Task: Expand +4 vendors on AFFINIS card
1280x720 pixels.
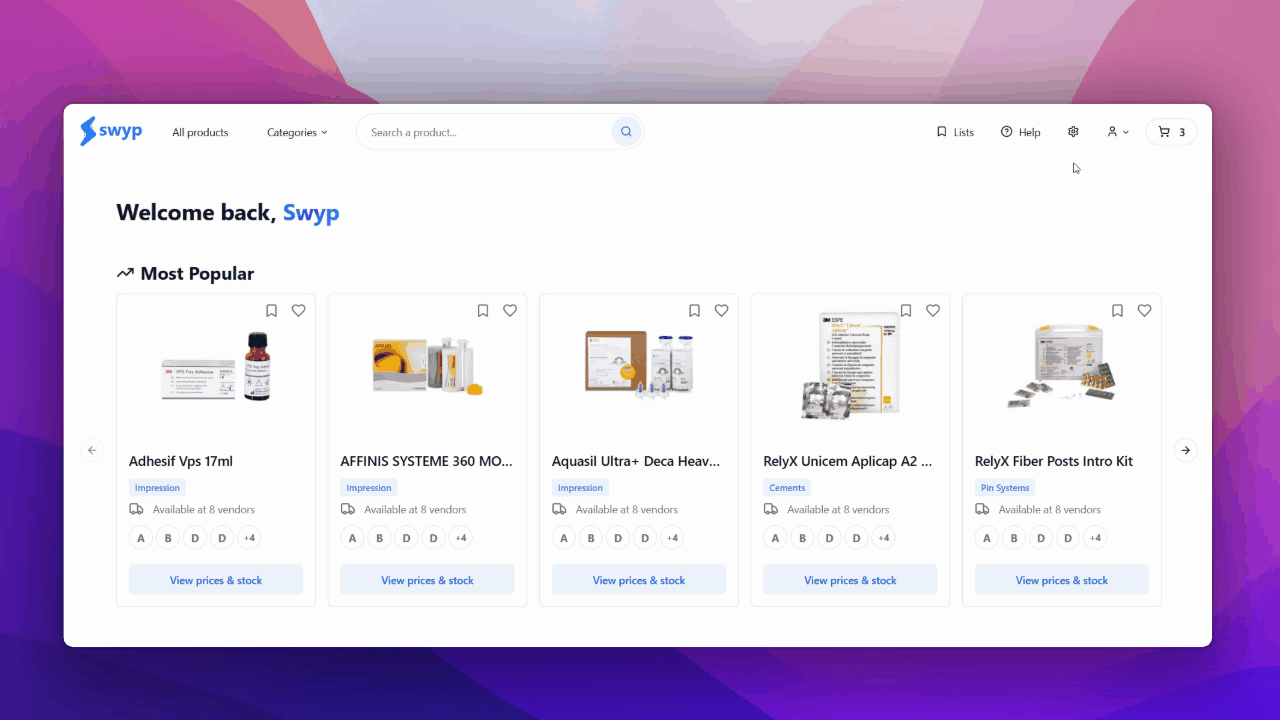Action: tap(460, 538)
